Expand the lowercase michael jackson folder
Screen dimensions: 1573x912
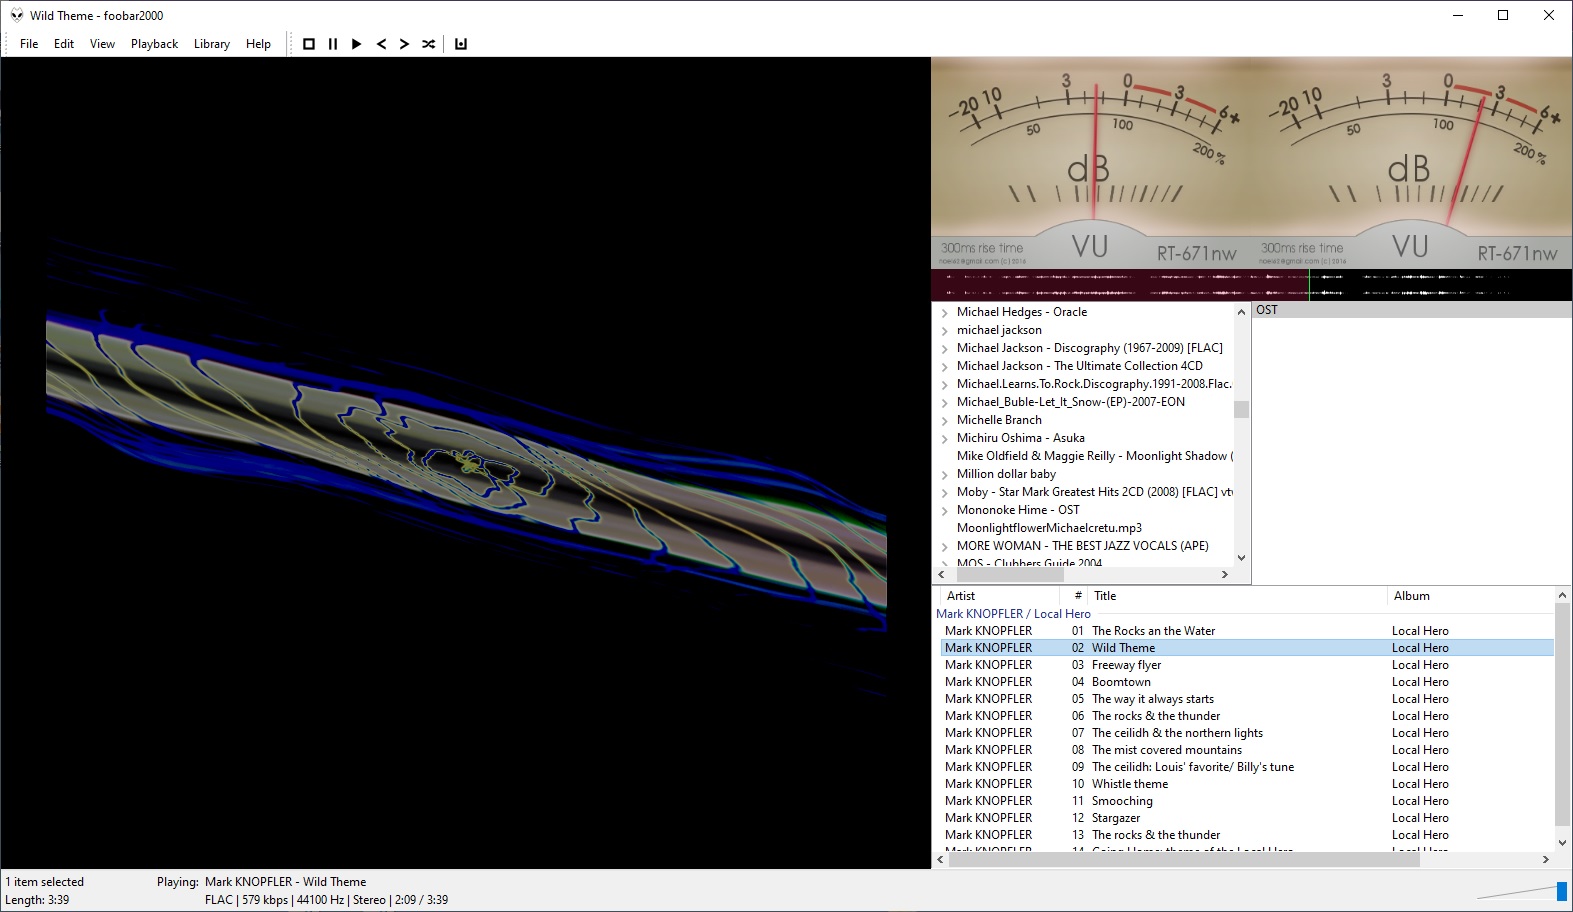[944, 331]
